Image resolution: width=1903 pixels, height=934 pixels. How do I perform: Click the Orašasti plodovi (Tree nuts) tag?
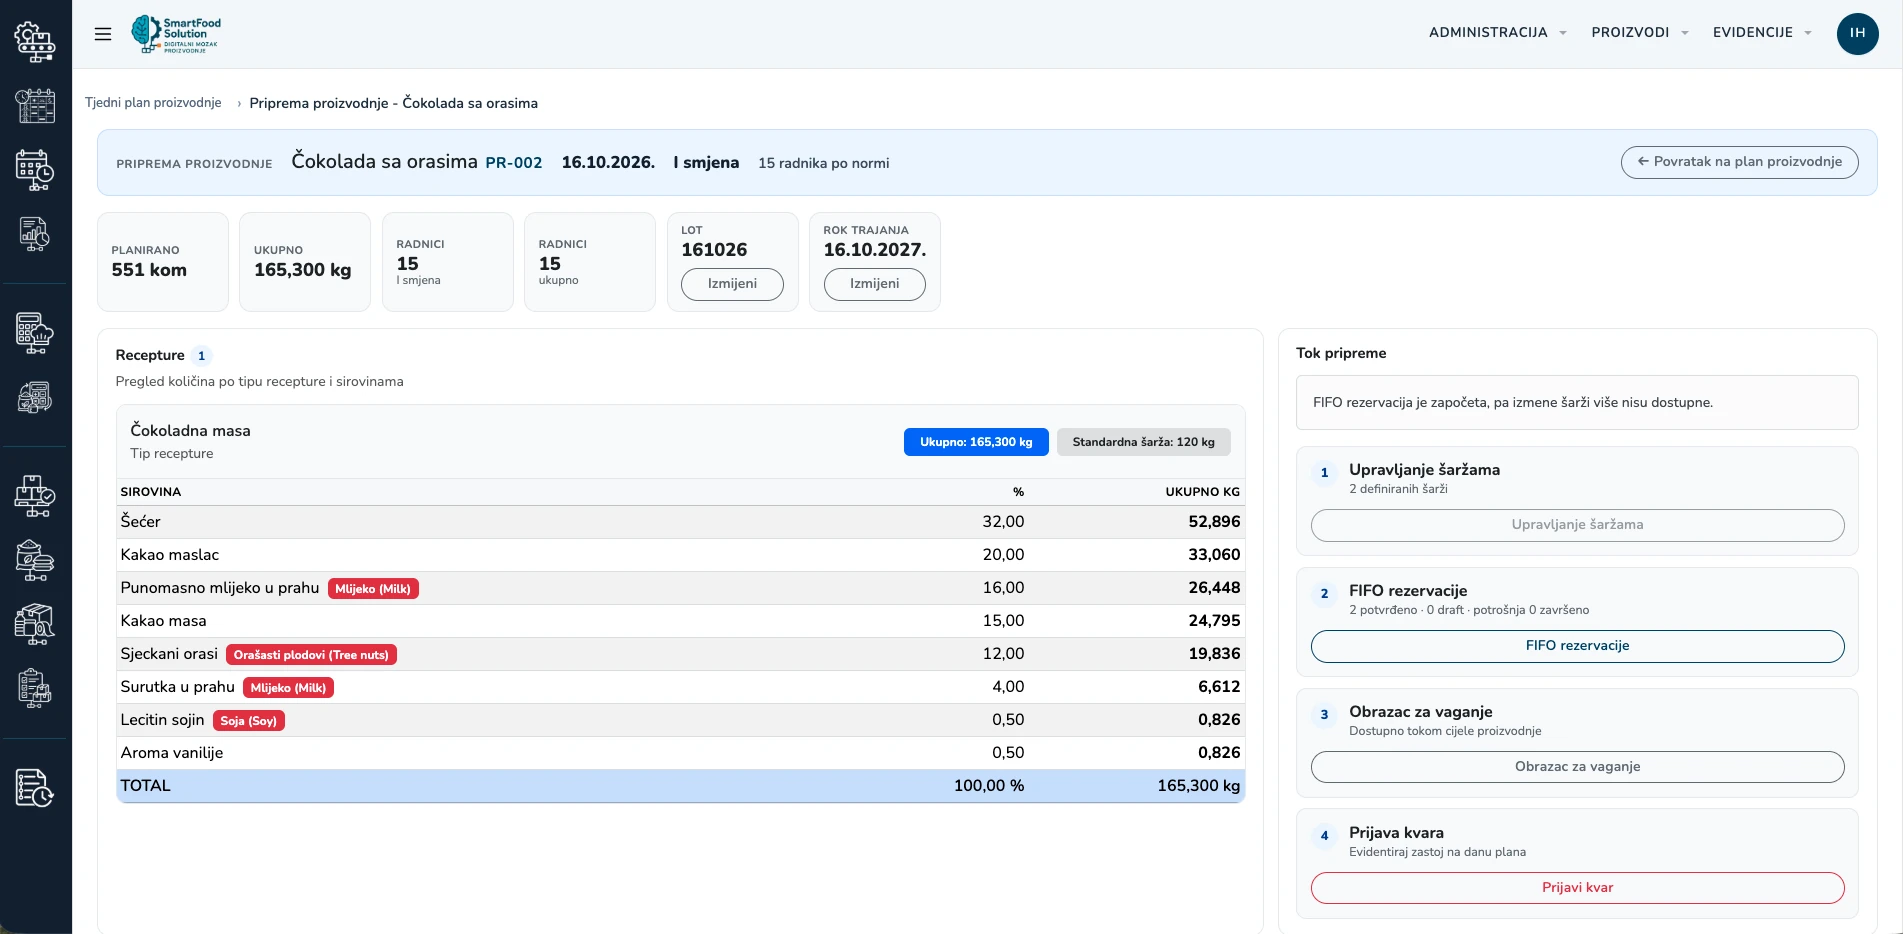pos(311,655)
